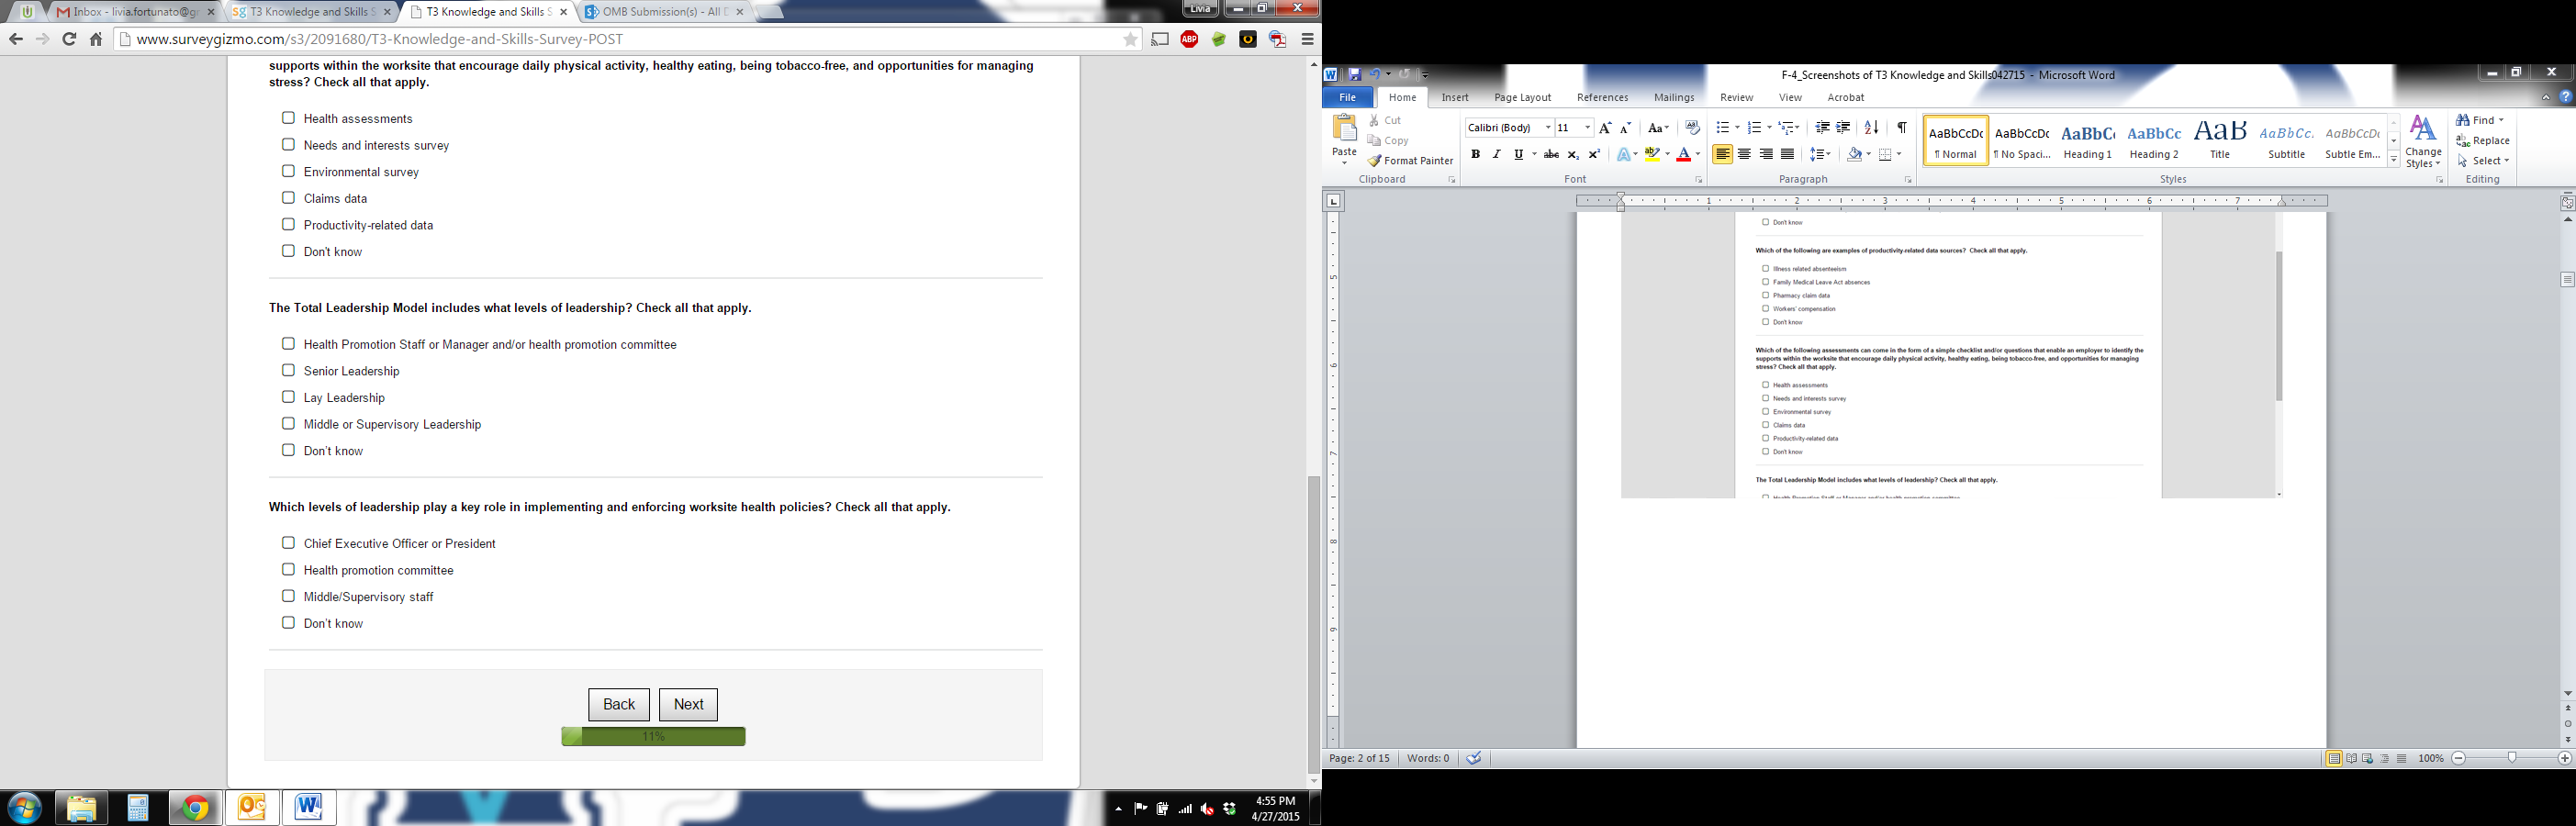
Task: Open Change Styles dropdown
Action: 2423,142
